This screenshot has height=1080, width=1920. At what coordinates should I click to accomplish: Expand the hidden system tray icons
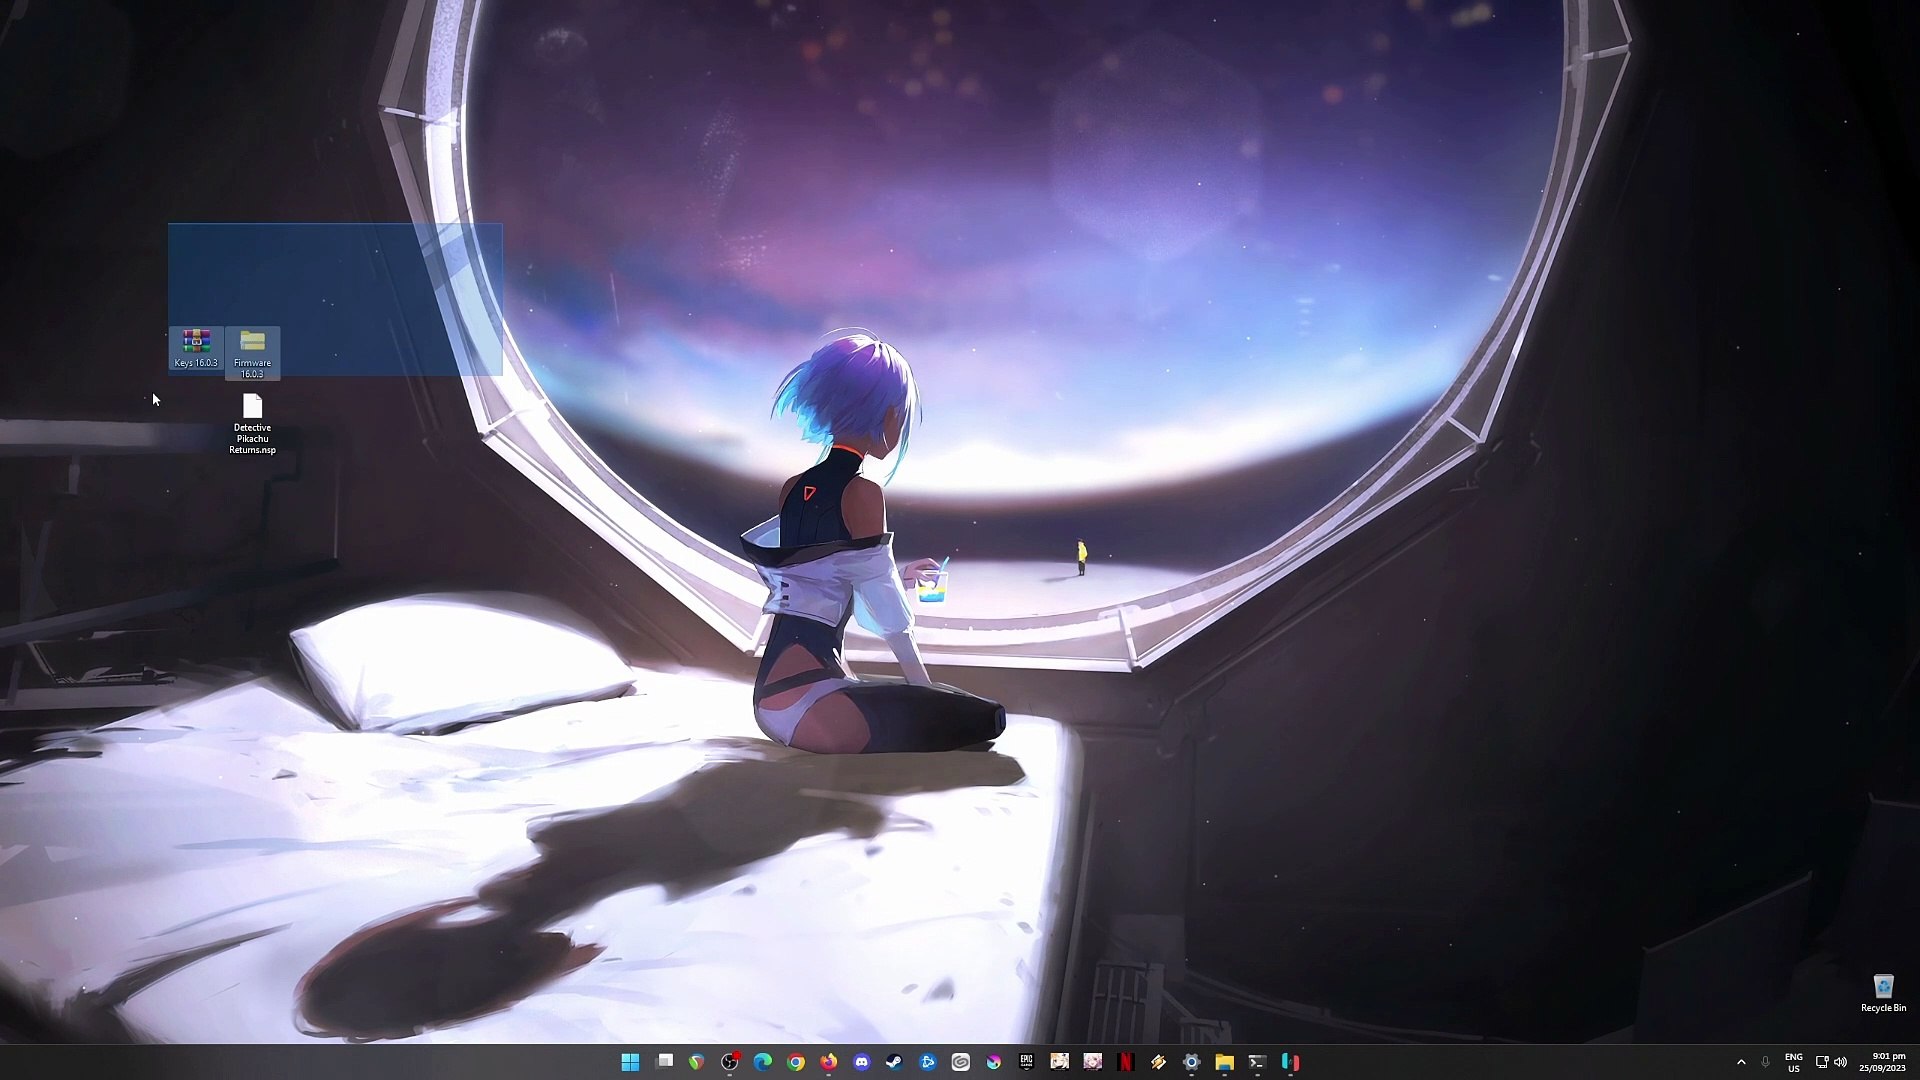point(1741,1062)
